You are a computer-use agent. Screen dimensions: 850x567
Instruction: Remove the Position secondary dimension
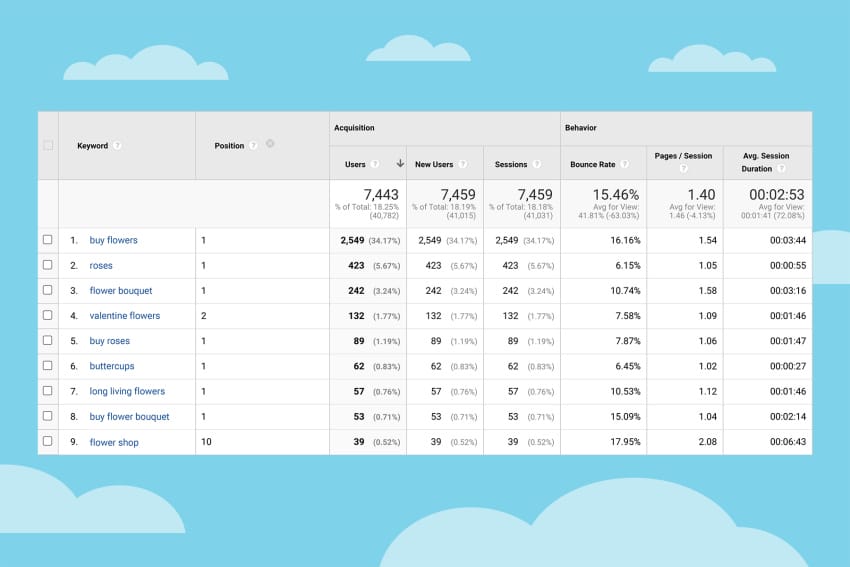(x=270, y=144)
